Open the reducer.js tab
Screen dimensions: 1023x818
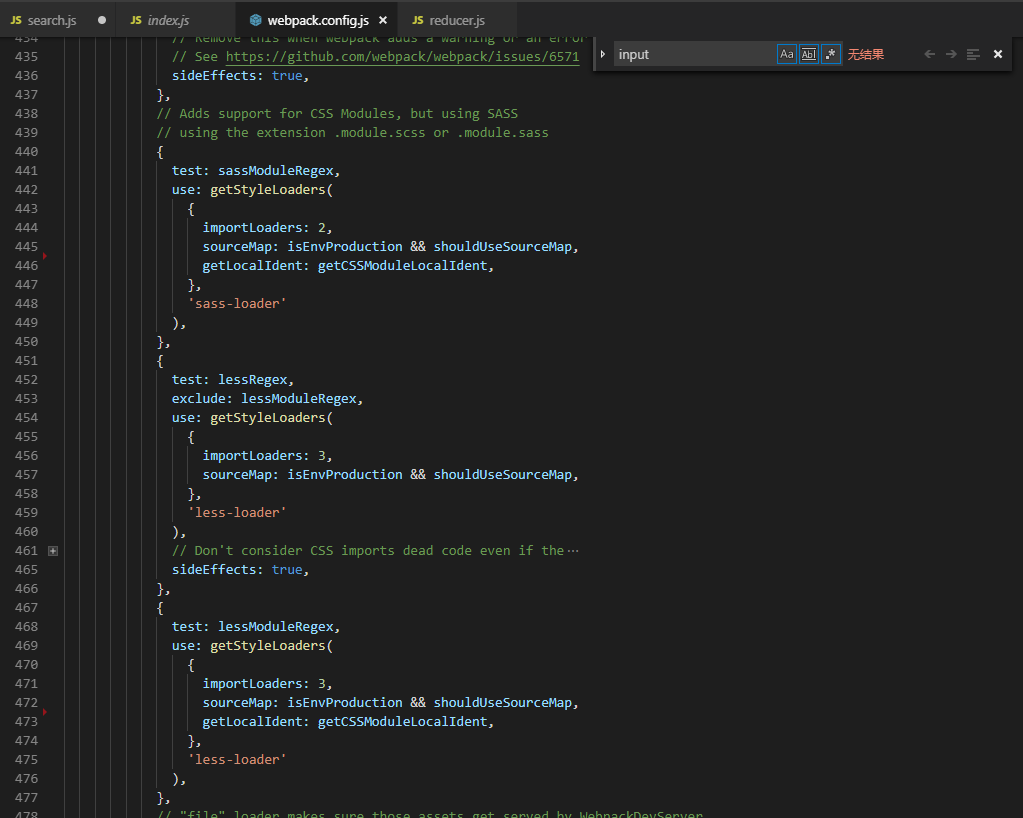tap(457, 20)
